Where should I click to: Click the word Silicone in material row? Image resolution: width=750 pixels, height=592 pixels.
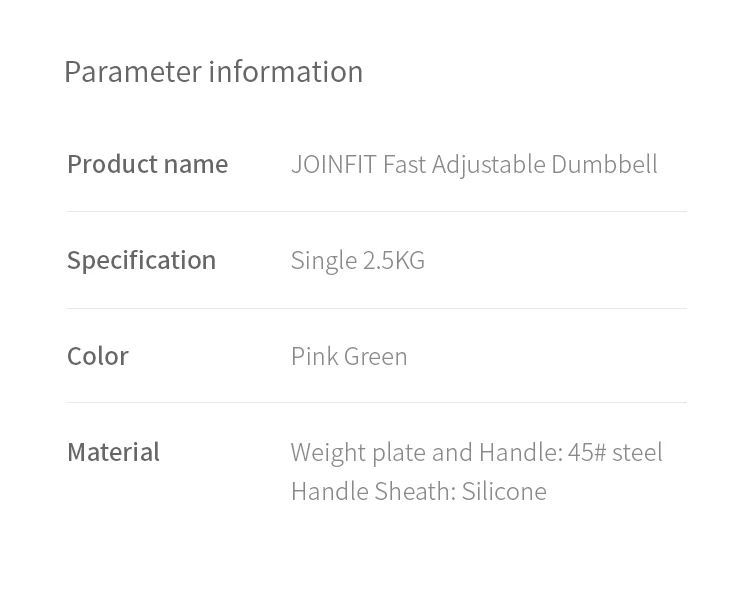pos(504,492)
